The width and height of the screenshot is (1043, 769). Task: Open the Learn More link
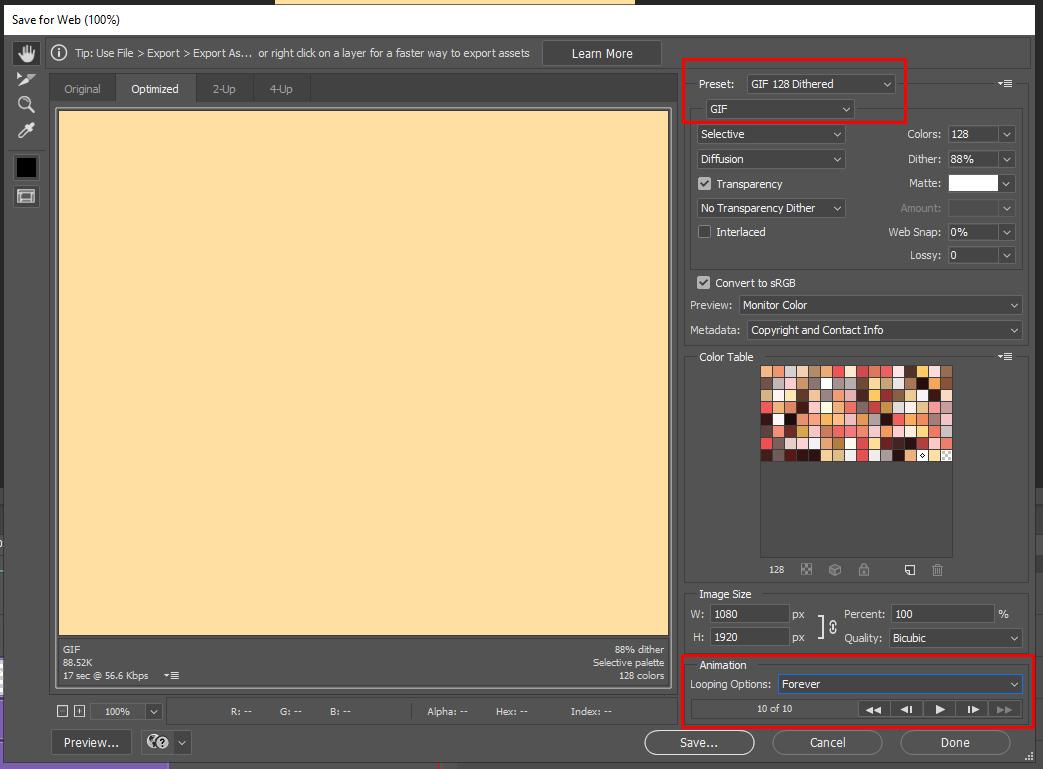pos(601,52)
